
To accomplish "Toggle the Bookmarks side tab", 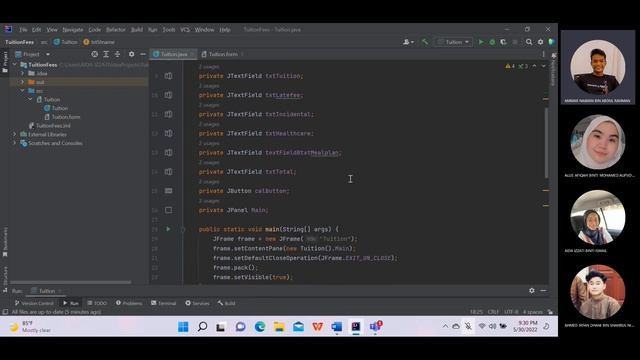I will tap(5, 242).
